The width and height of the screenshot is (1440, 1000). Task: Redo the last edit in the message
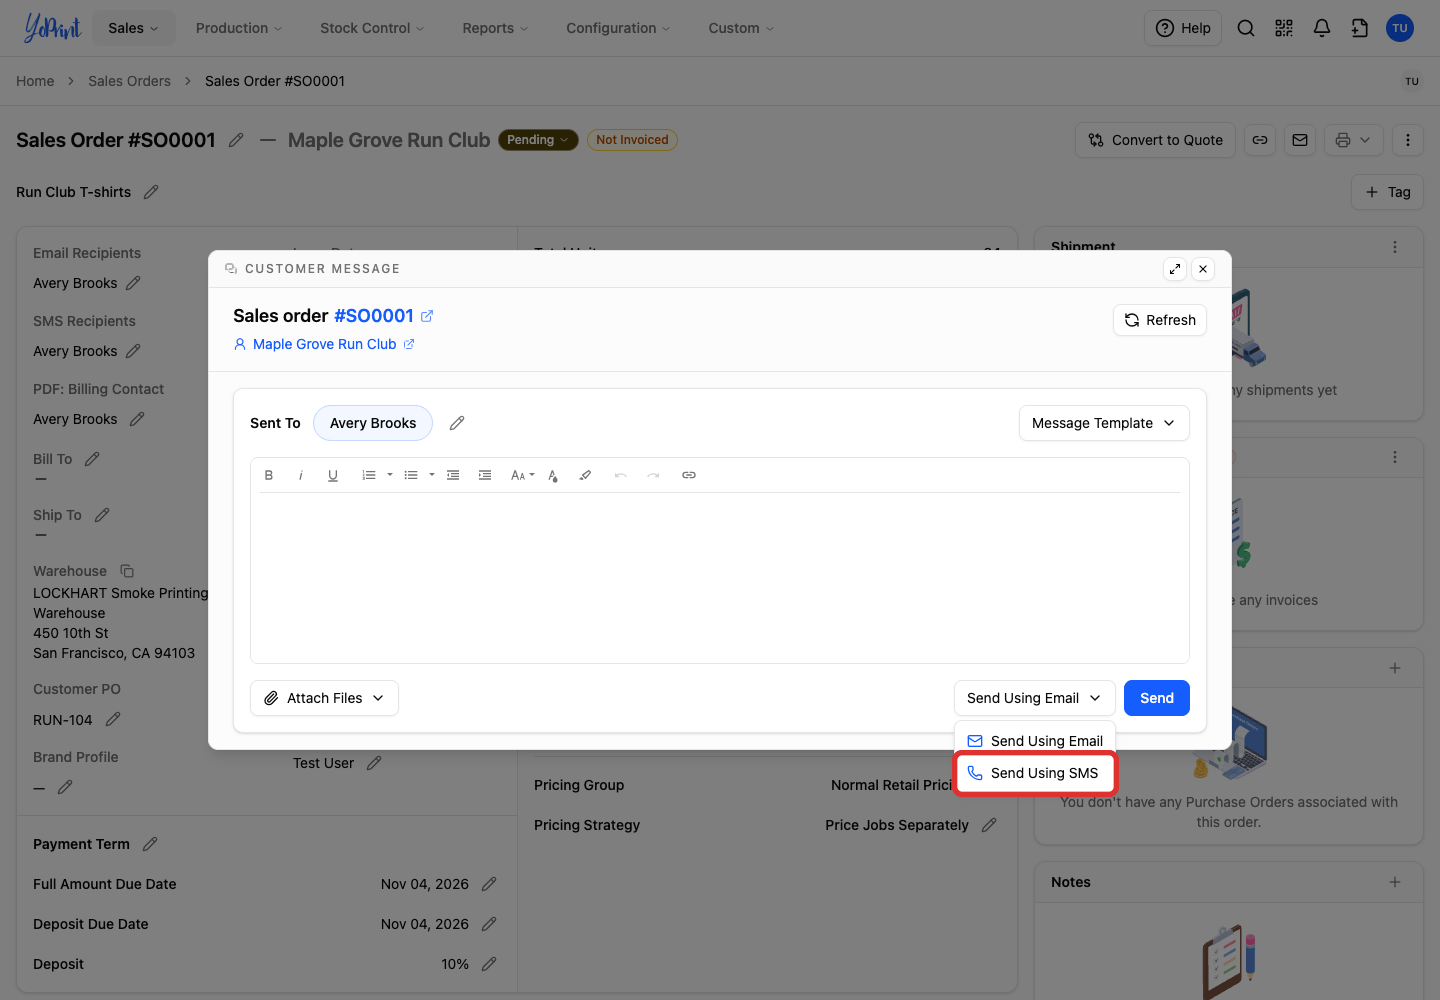click(653, 475)
